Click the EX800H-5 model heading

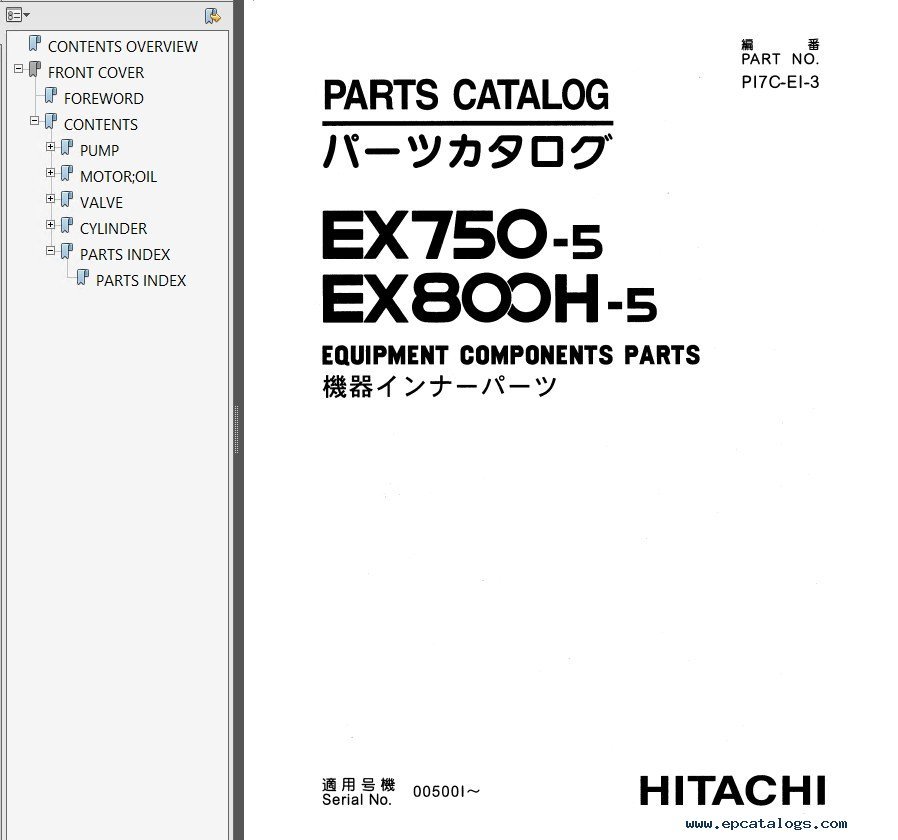tap(489, 298)
